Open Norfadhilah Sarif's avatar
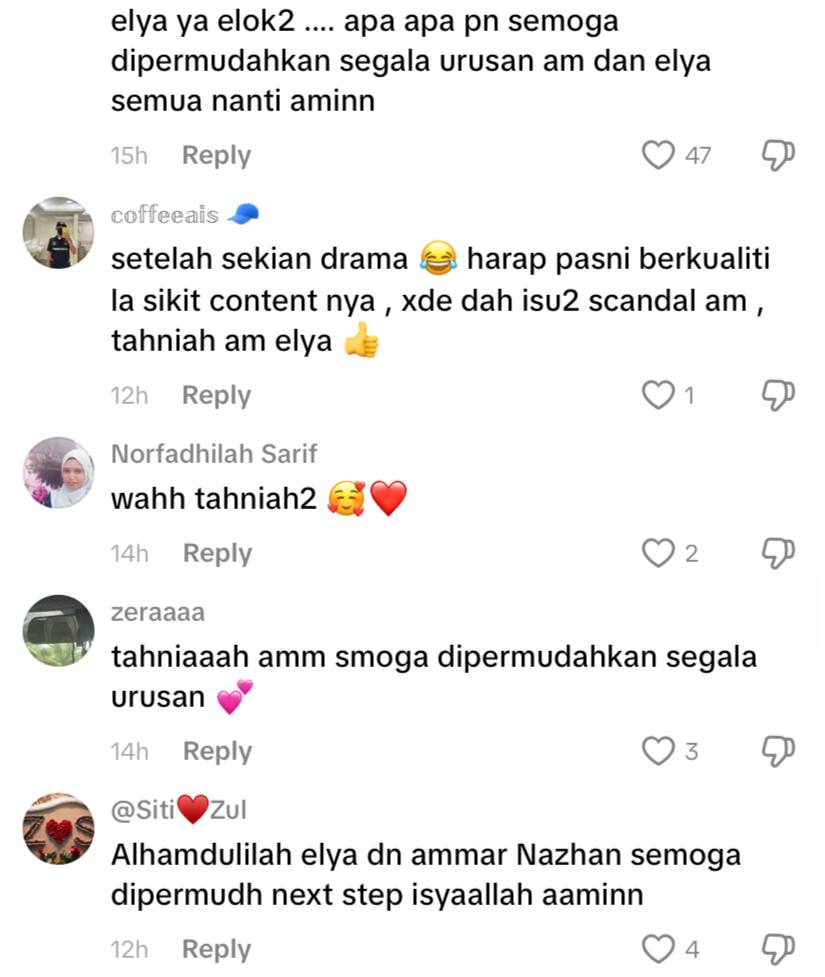The width and height of the screenshot is (825, 977). 59,472
